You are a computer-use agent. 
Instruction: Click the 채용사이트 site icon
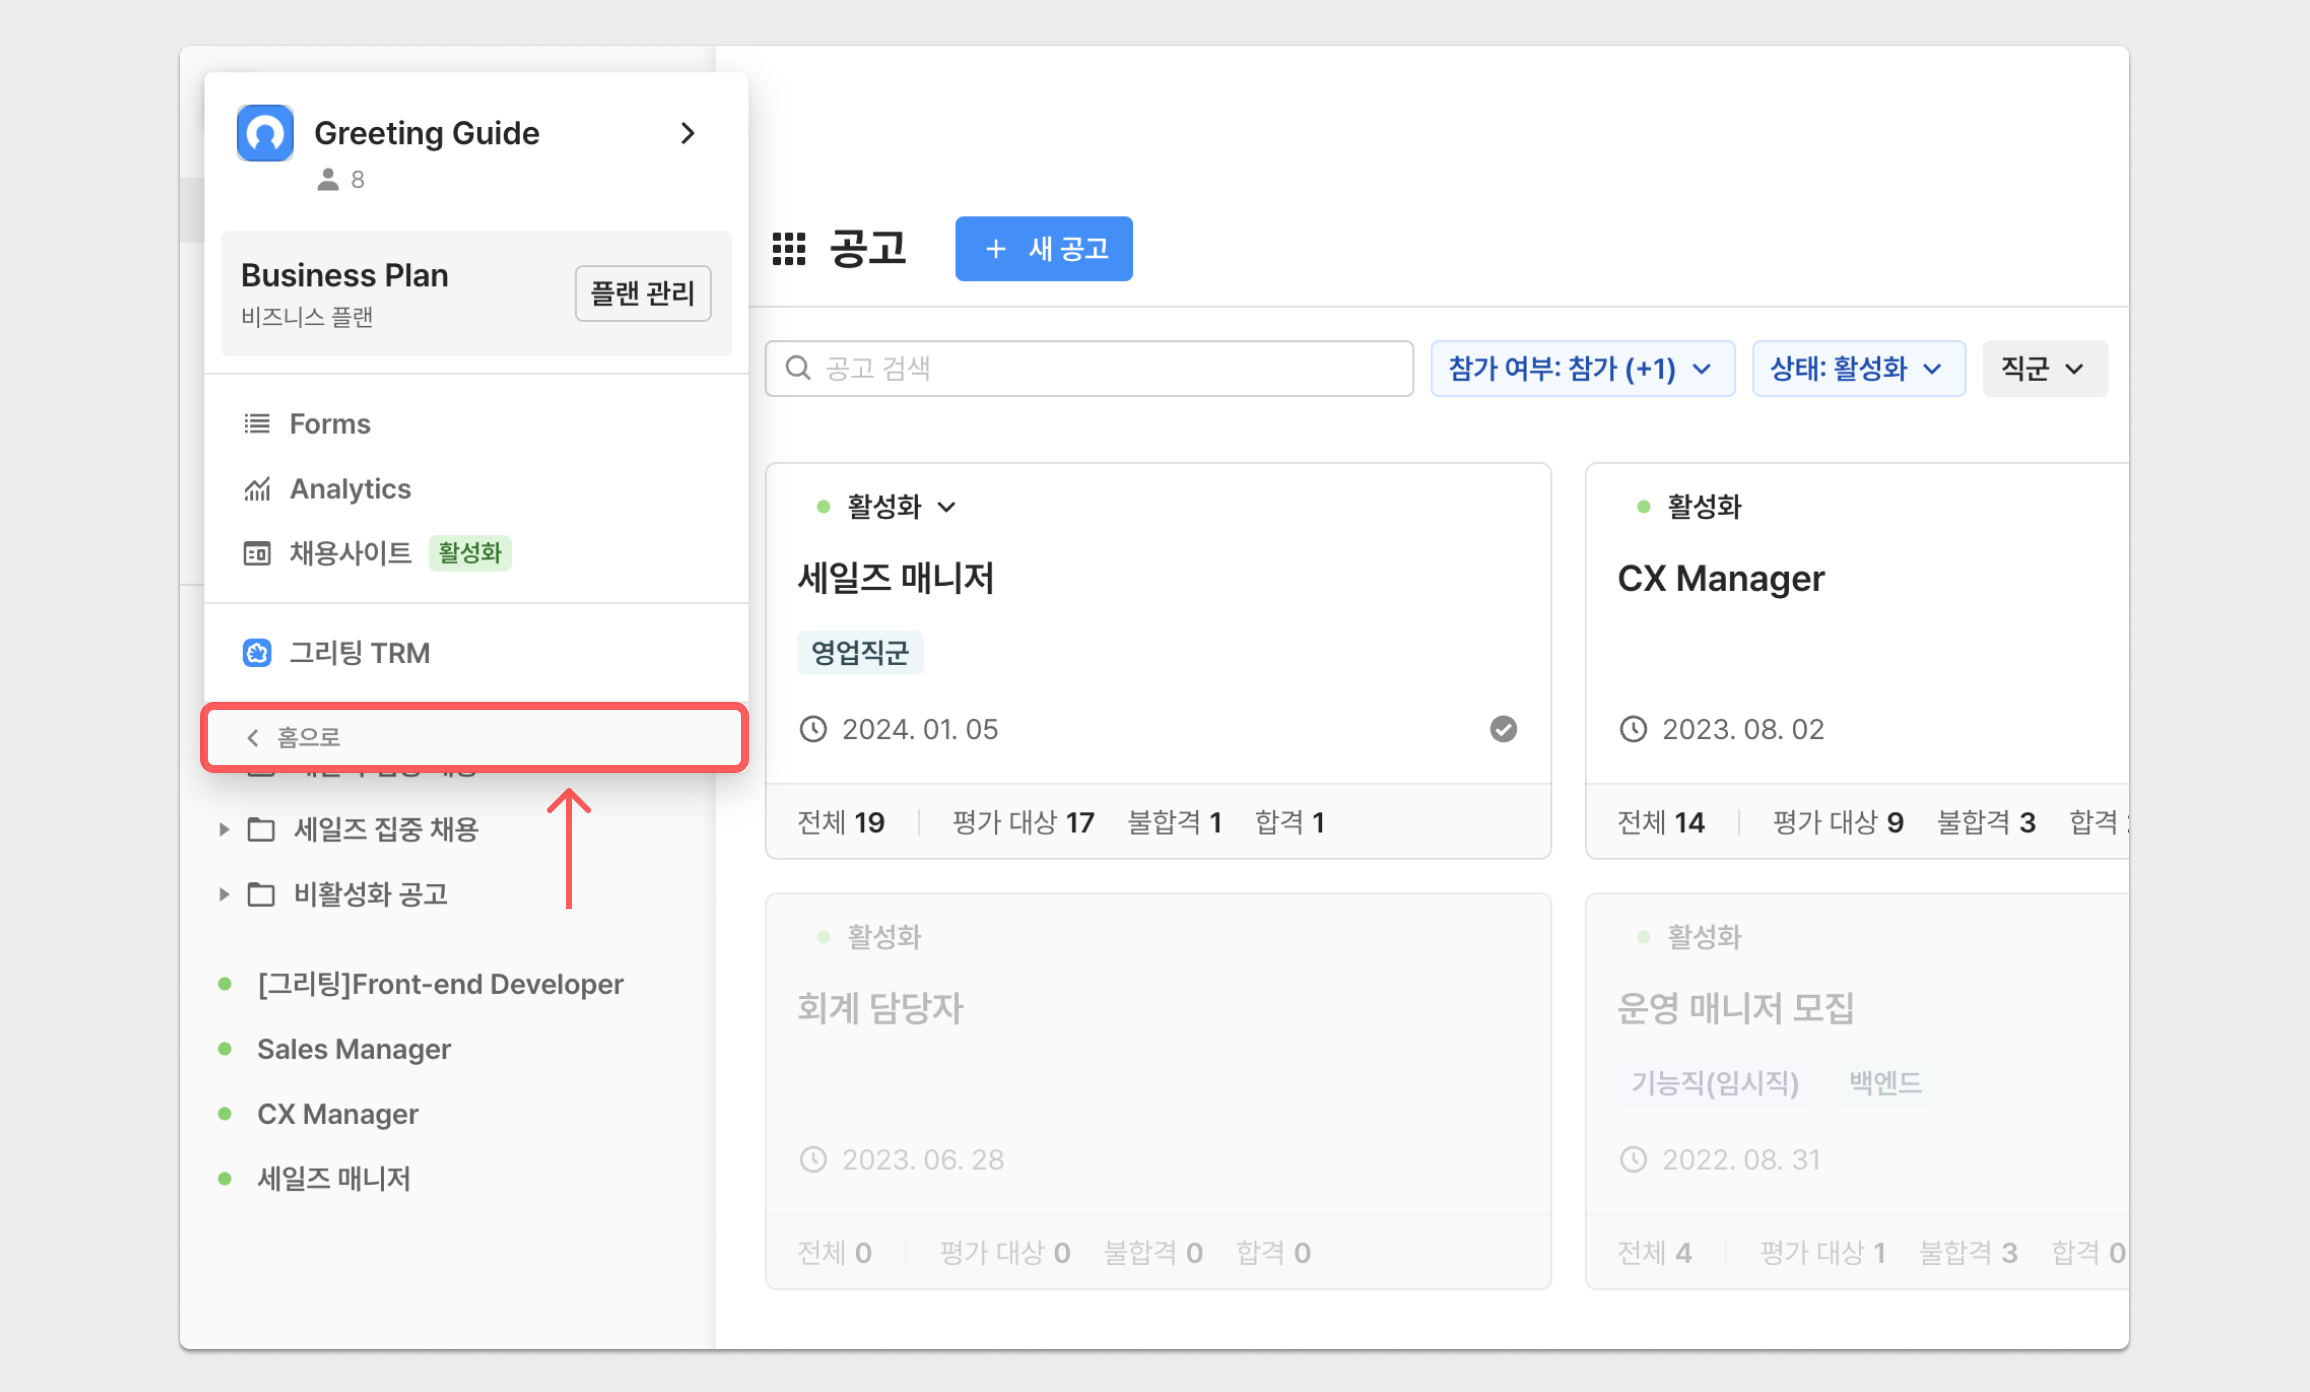(257, 553)
